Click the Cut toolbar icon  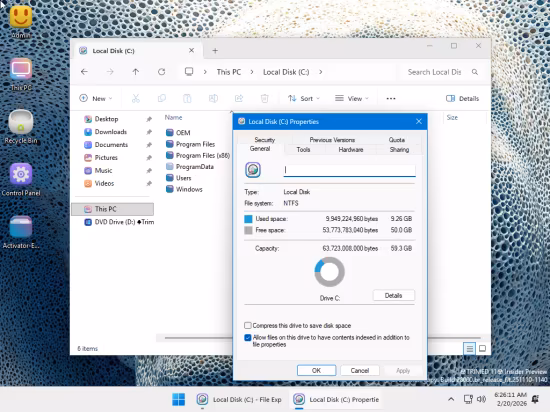[136, 99]
